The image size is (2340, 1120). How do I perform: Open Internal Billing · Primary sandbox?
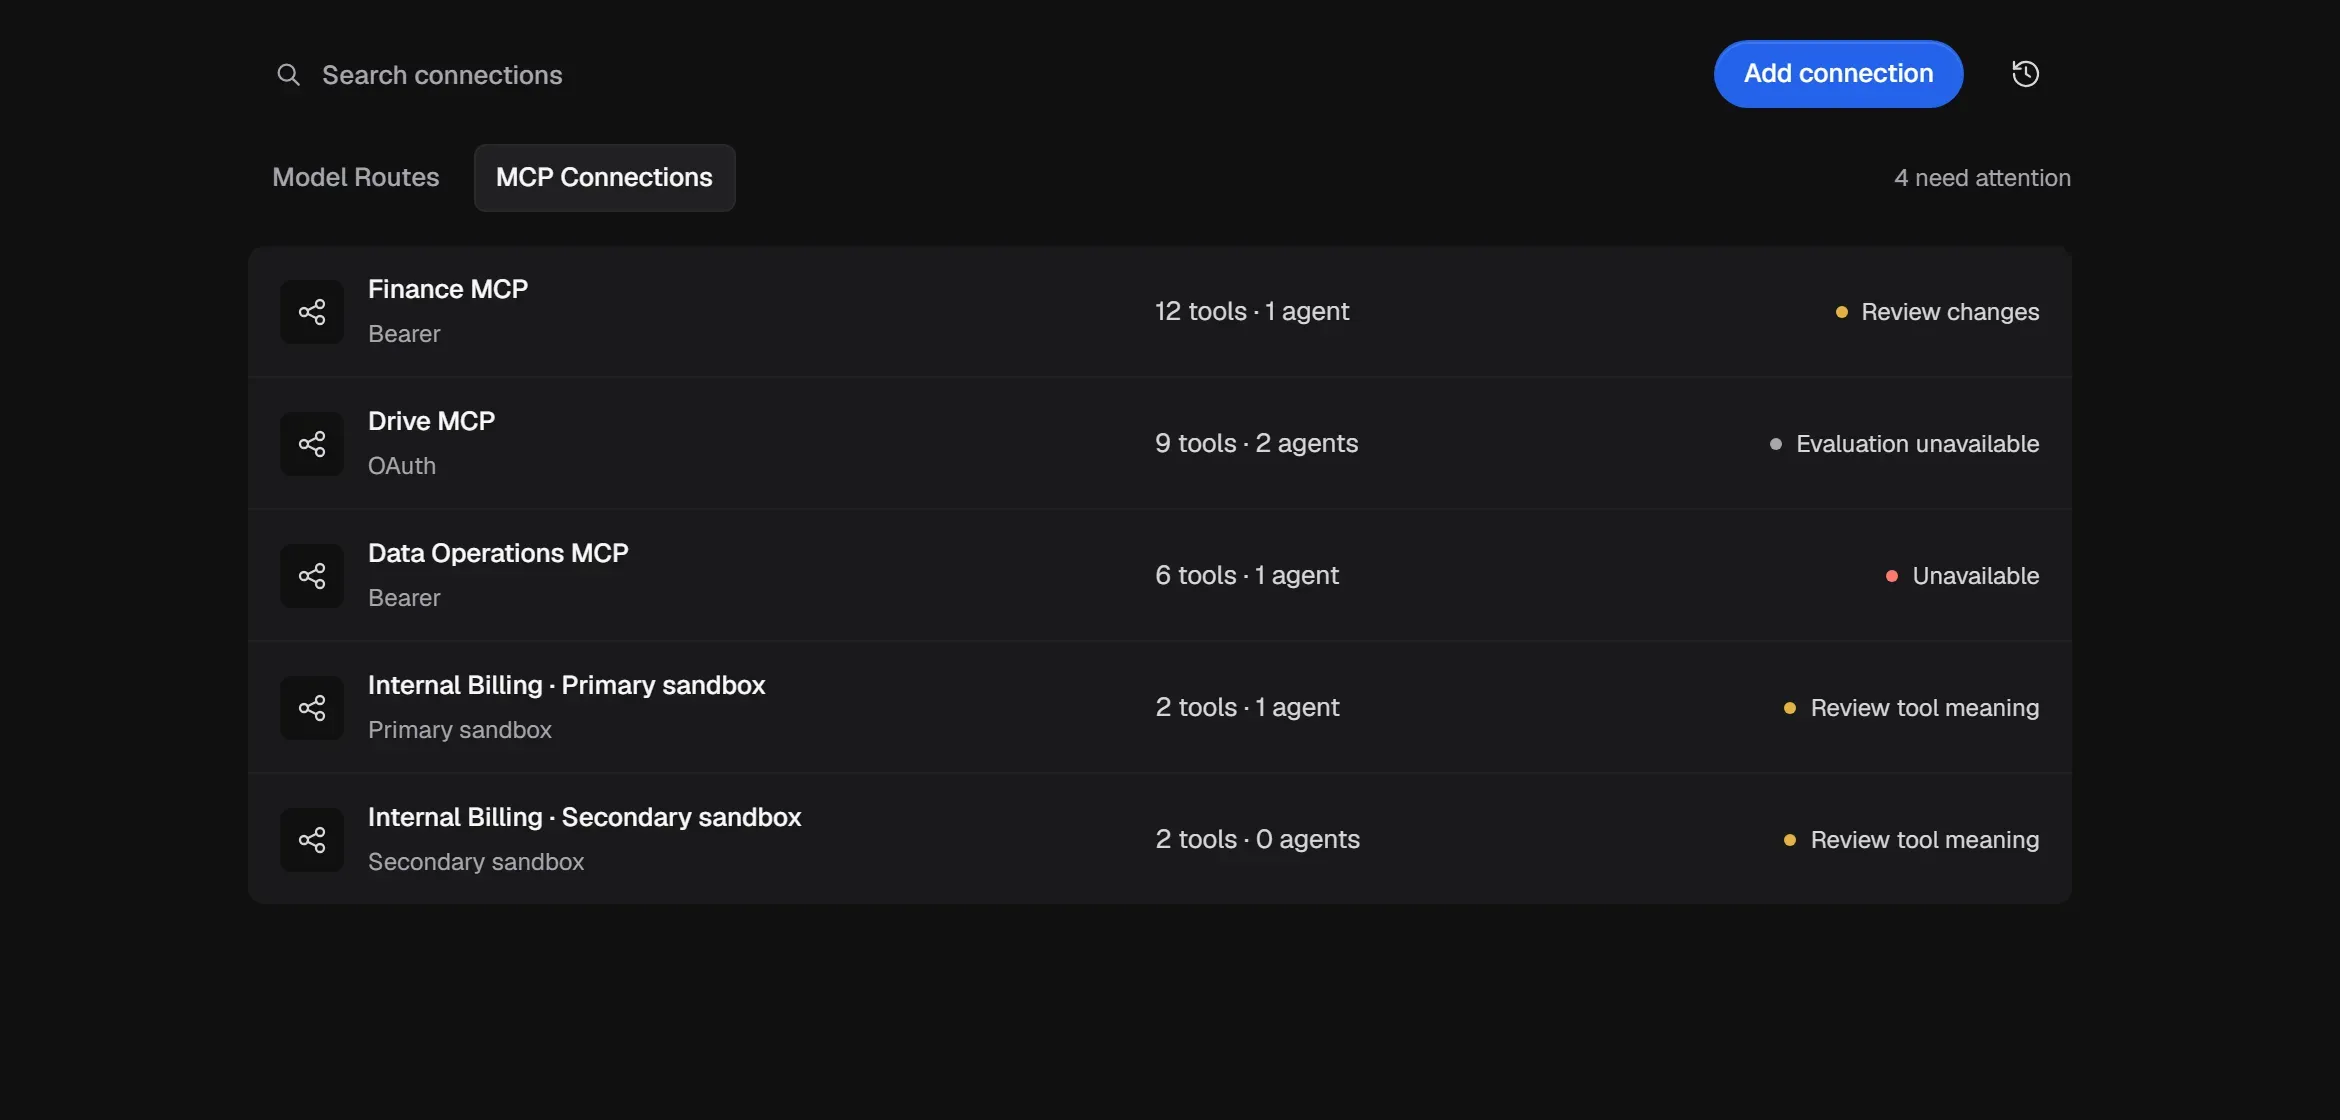pos(1159,708)
